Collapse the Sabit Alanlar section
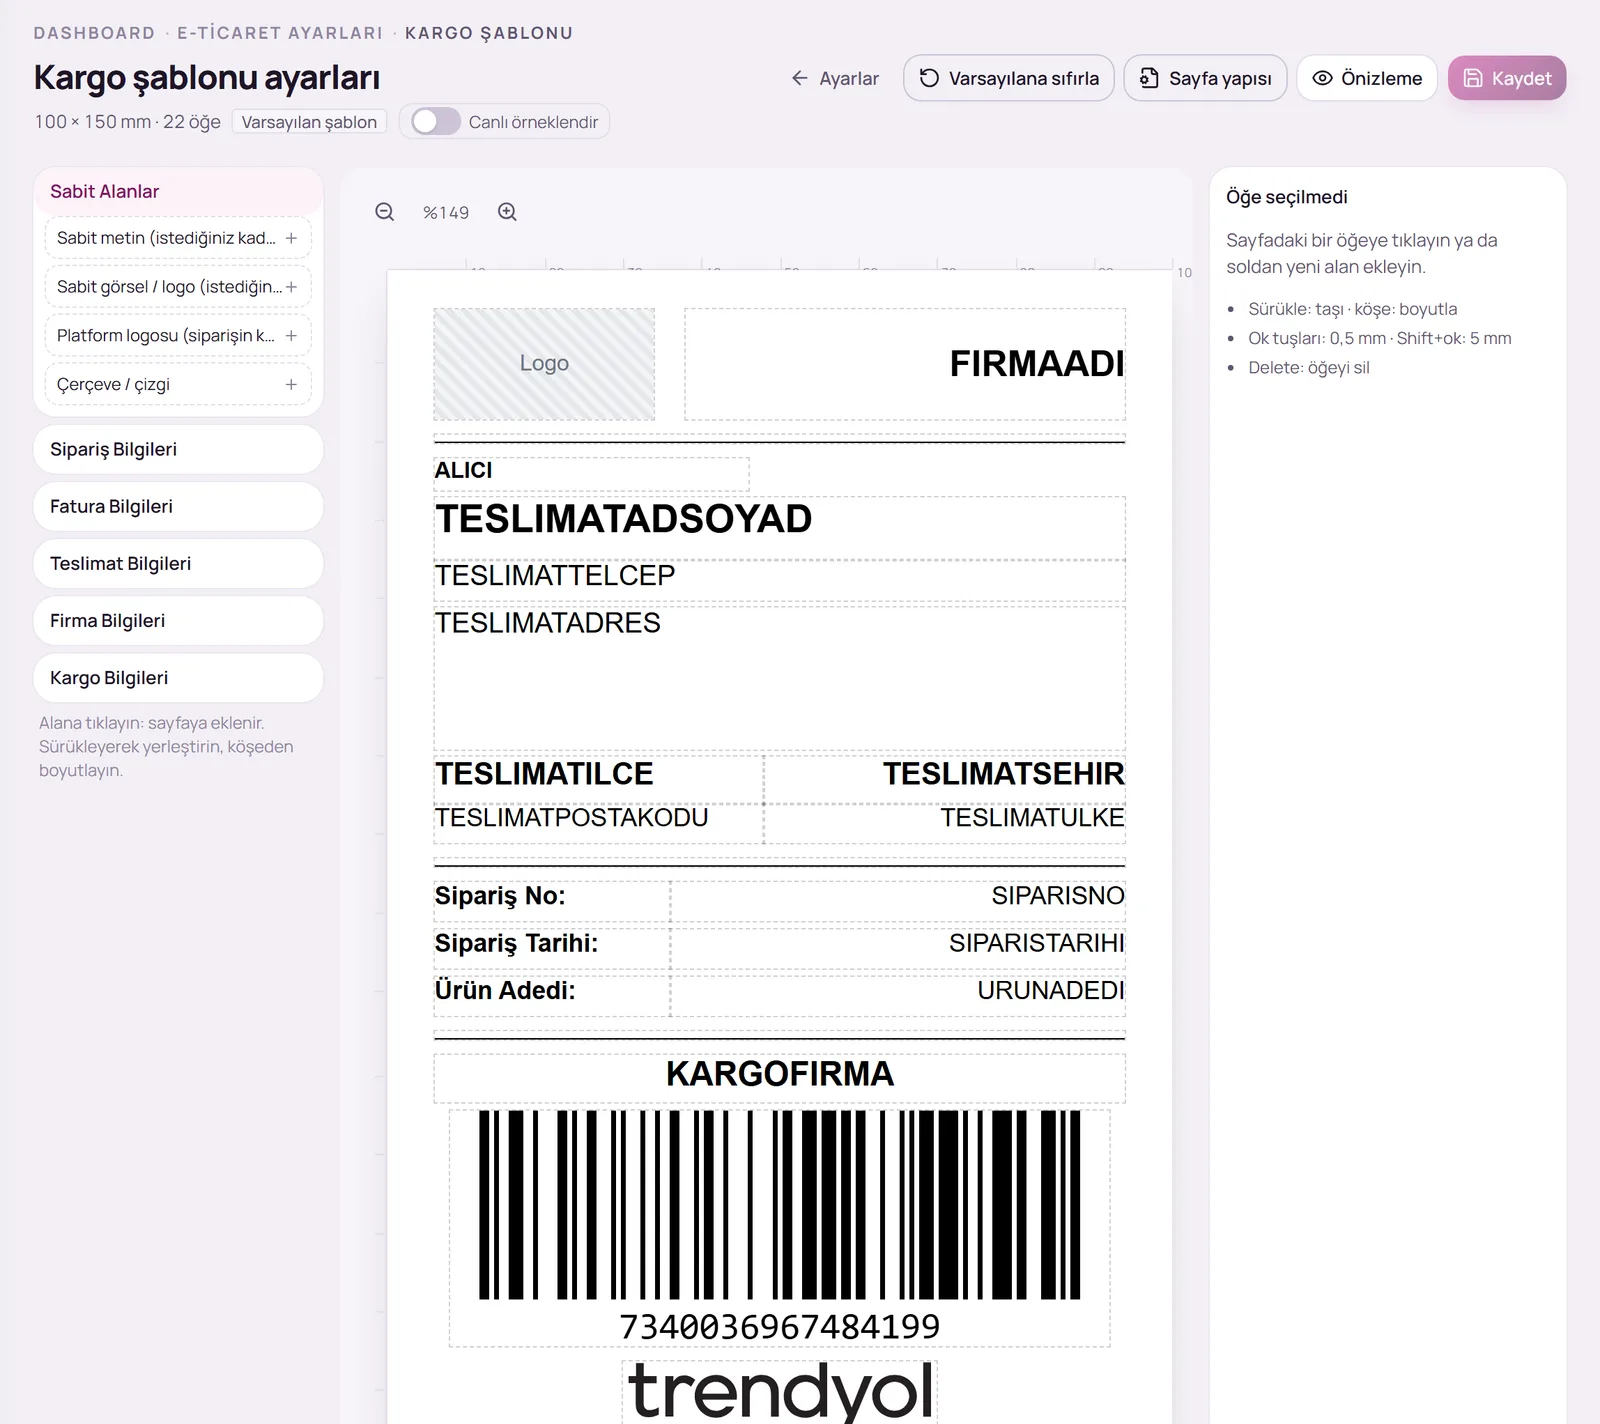This screenshot has width=1600, height=1424. [x=178, y=191]
